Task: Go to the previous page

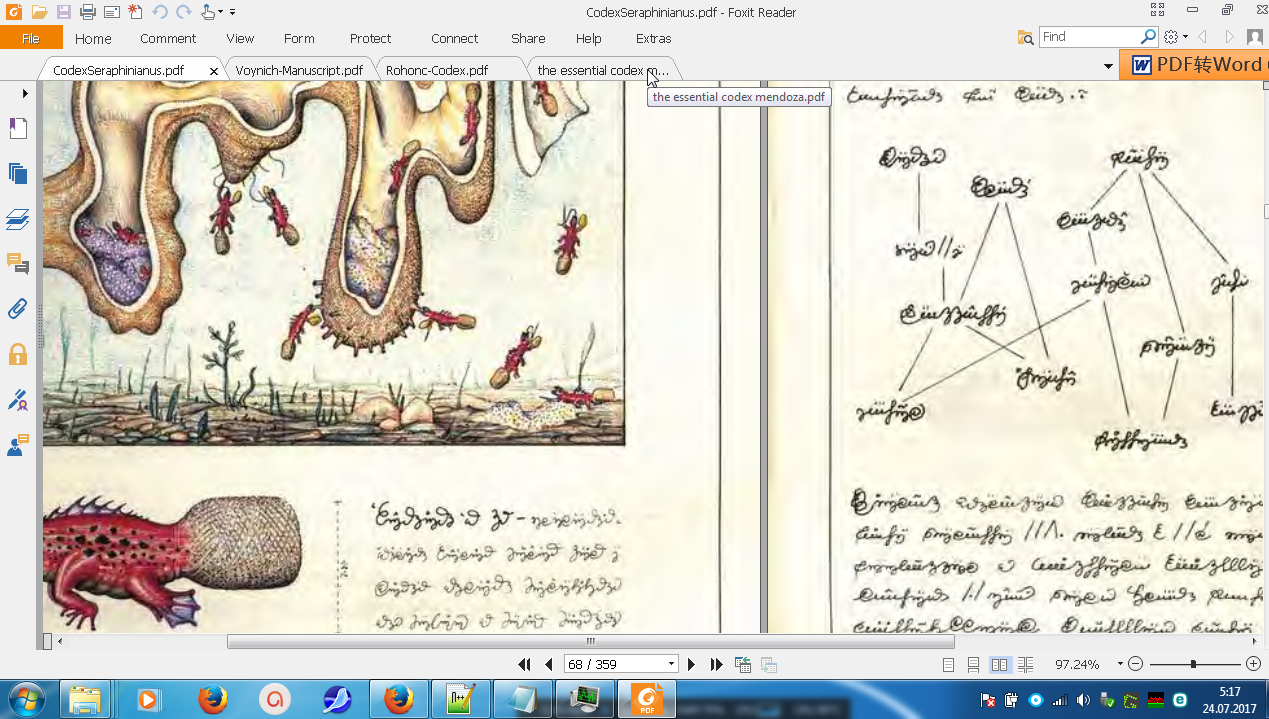Action: pyautogui.click(x=548, y=664)
